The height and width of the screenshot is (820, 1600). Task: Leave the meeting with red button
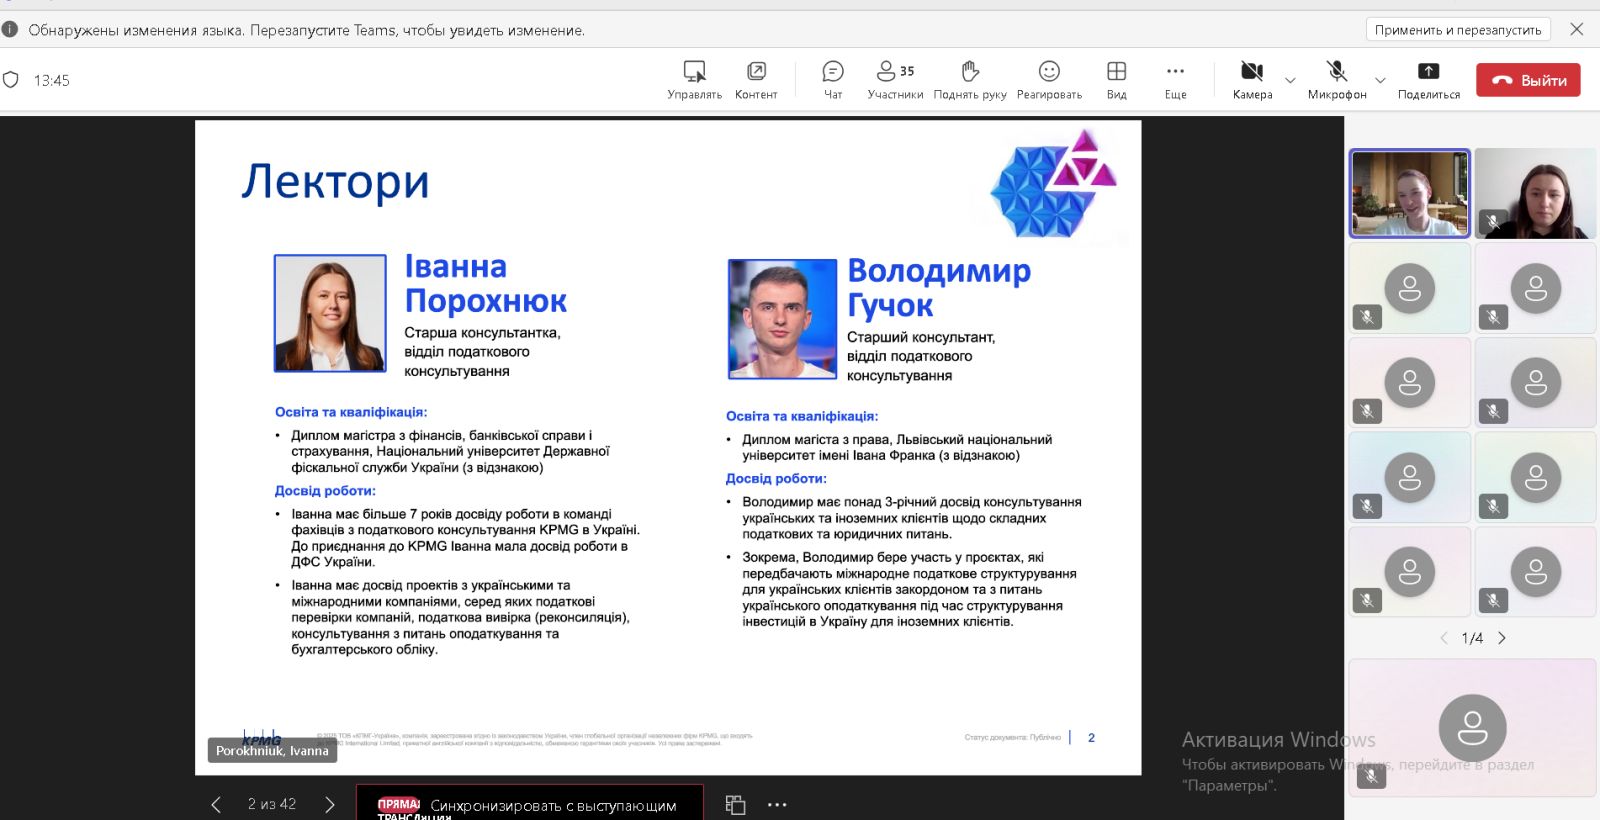click(1528, 80)
